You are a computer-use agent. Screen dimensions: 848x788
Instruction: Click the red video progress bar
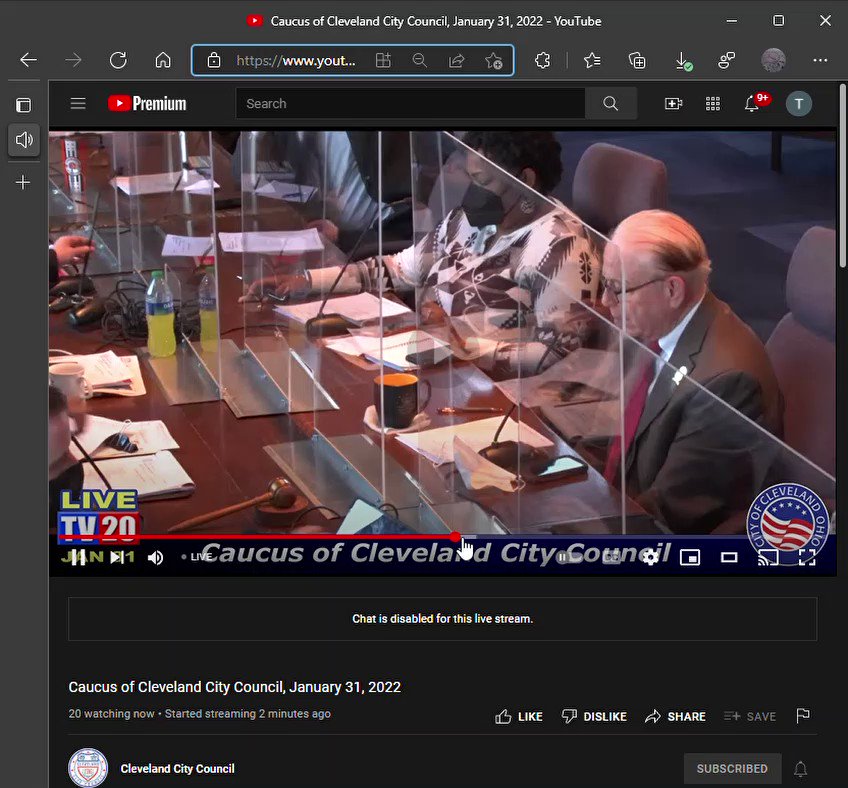257,537
